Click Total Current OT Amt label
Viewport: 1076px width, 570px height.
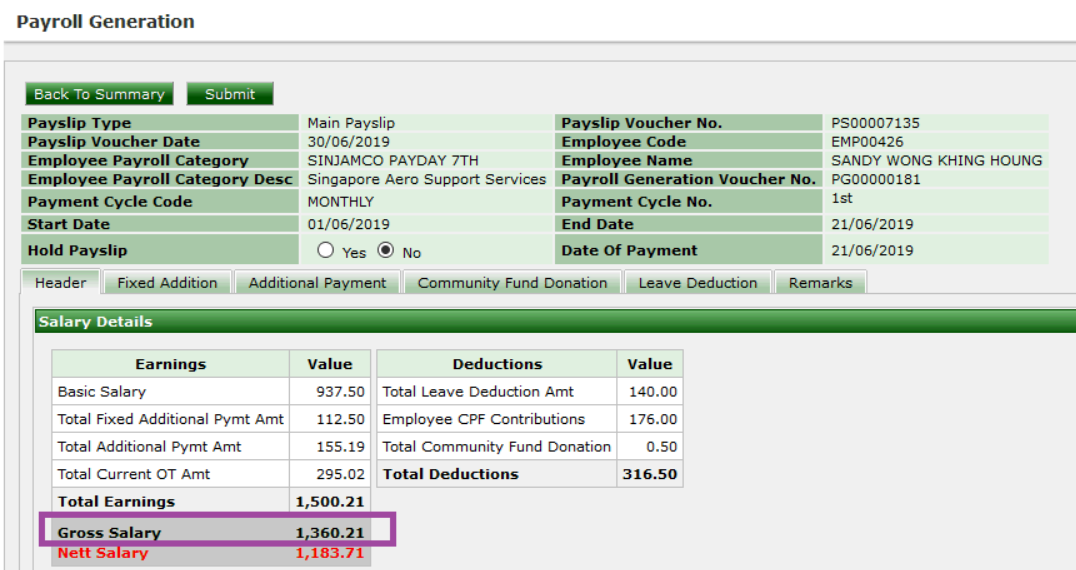(x=134, y=474)
